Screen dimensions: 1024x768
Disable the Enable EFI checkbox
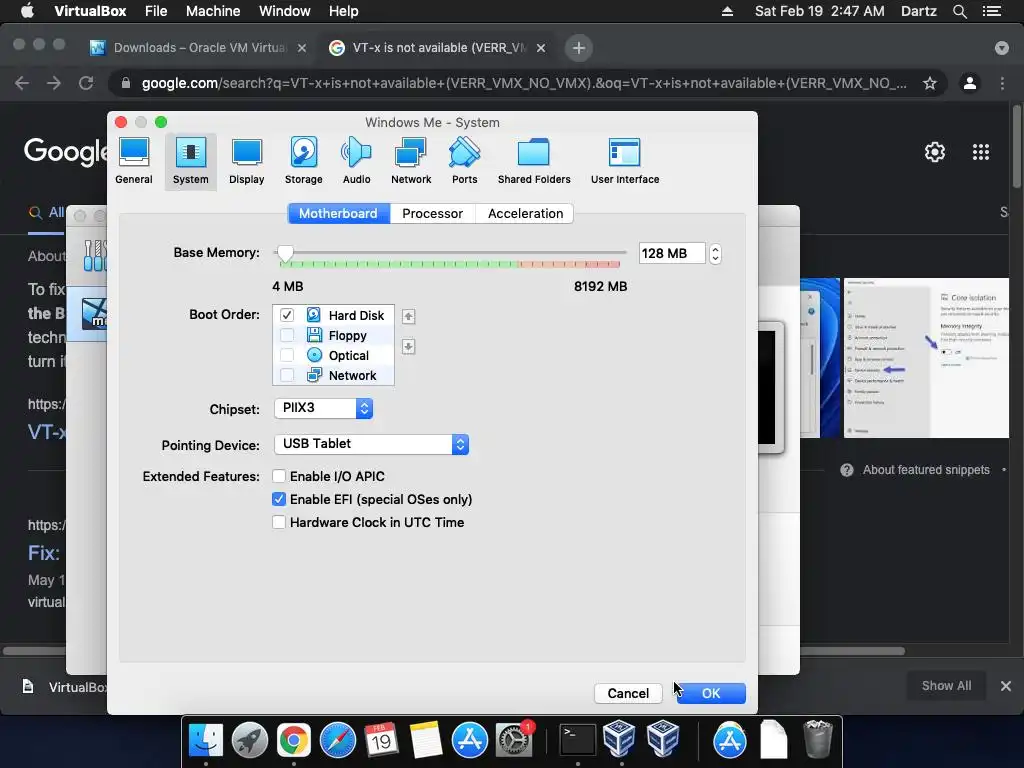pyautogui.click(x=279, y=499)
